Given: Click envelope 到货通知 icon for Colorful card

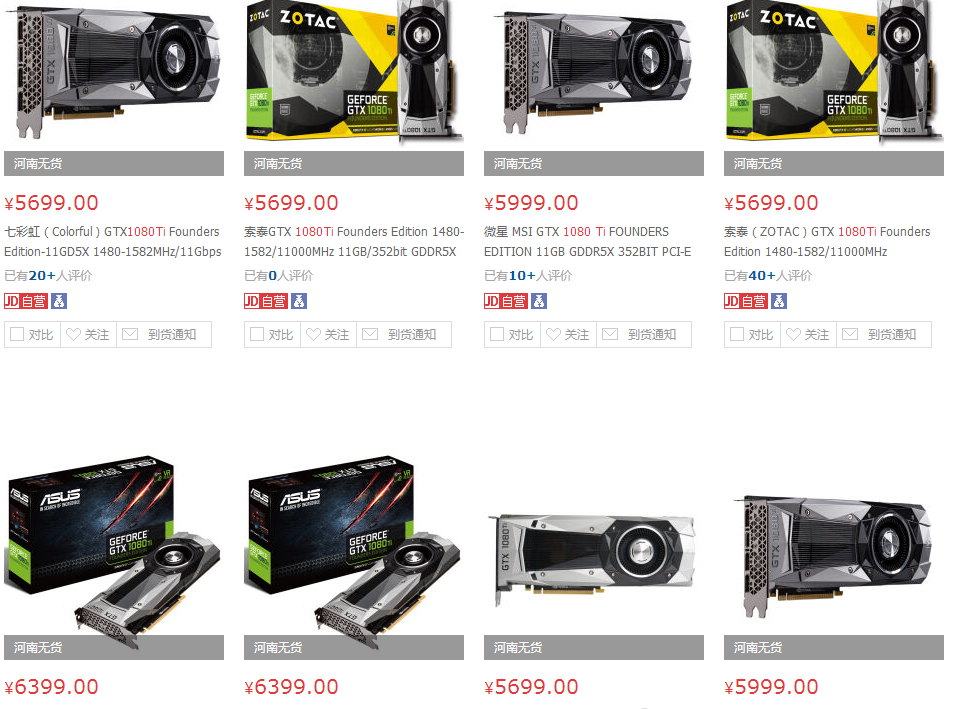Looking at the screenshot, I should [130, 334].
